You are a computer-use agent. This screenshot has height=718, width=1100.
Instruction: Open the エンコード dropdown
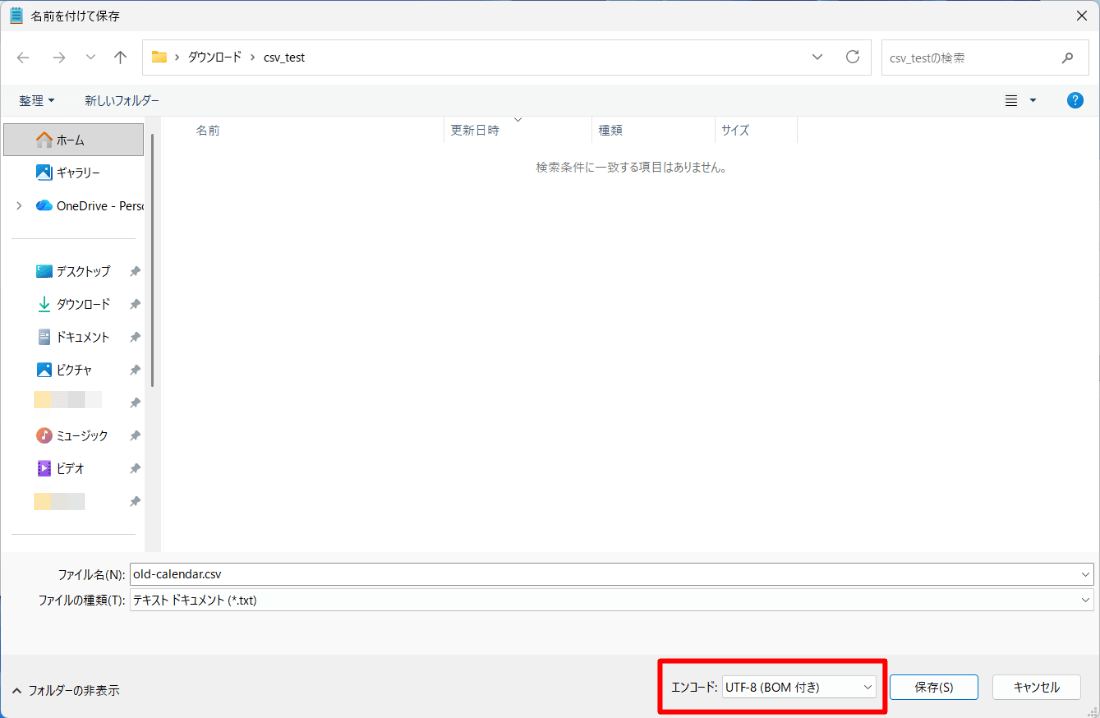tap(798, 687)
